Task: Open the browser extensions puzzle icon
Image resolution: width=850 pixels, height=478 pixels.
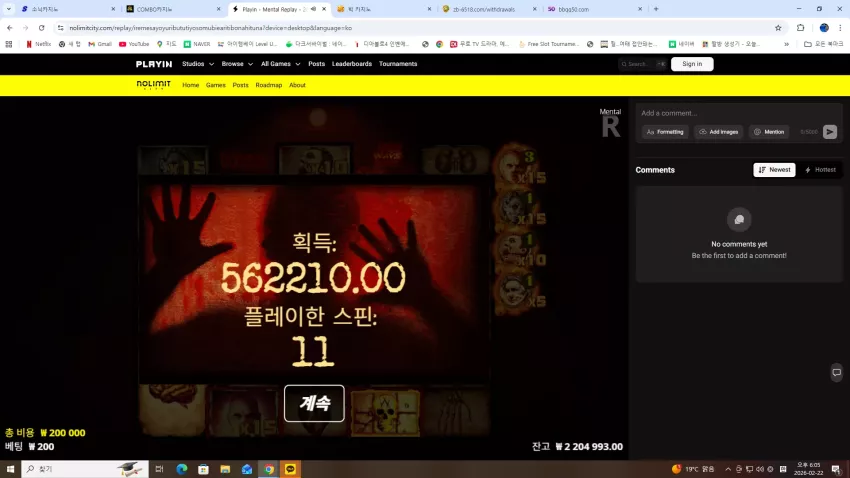Action: (x=801, y=28)
